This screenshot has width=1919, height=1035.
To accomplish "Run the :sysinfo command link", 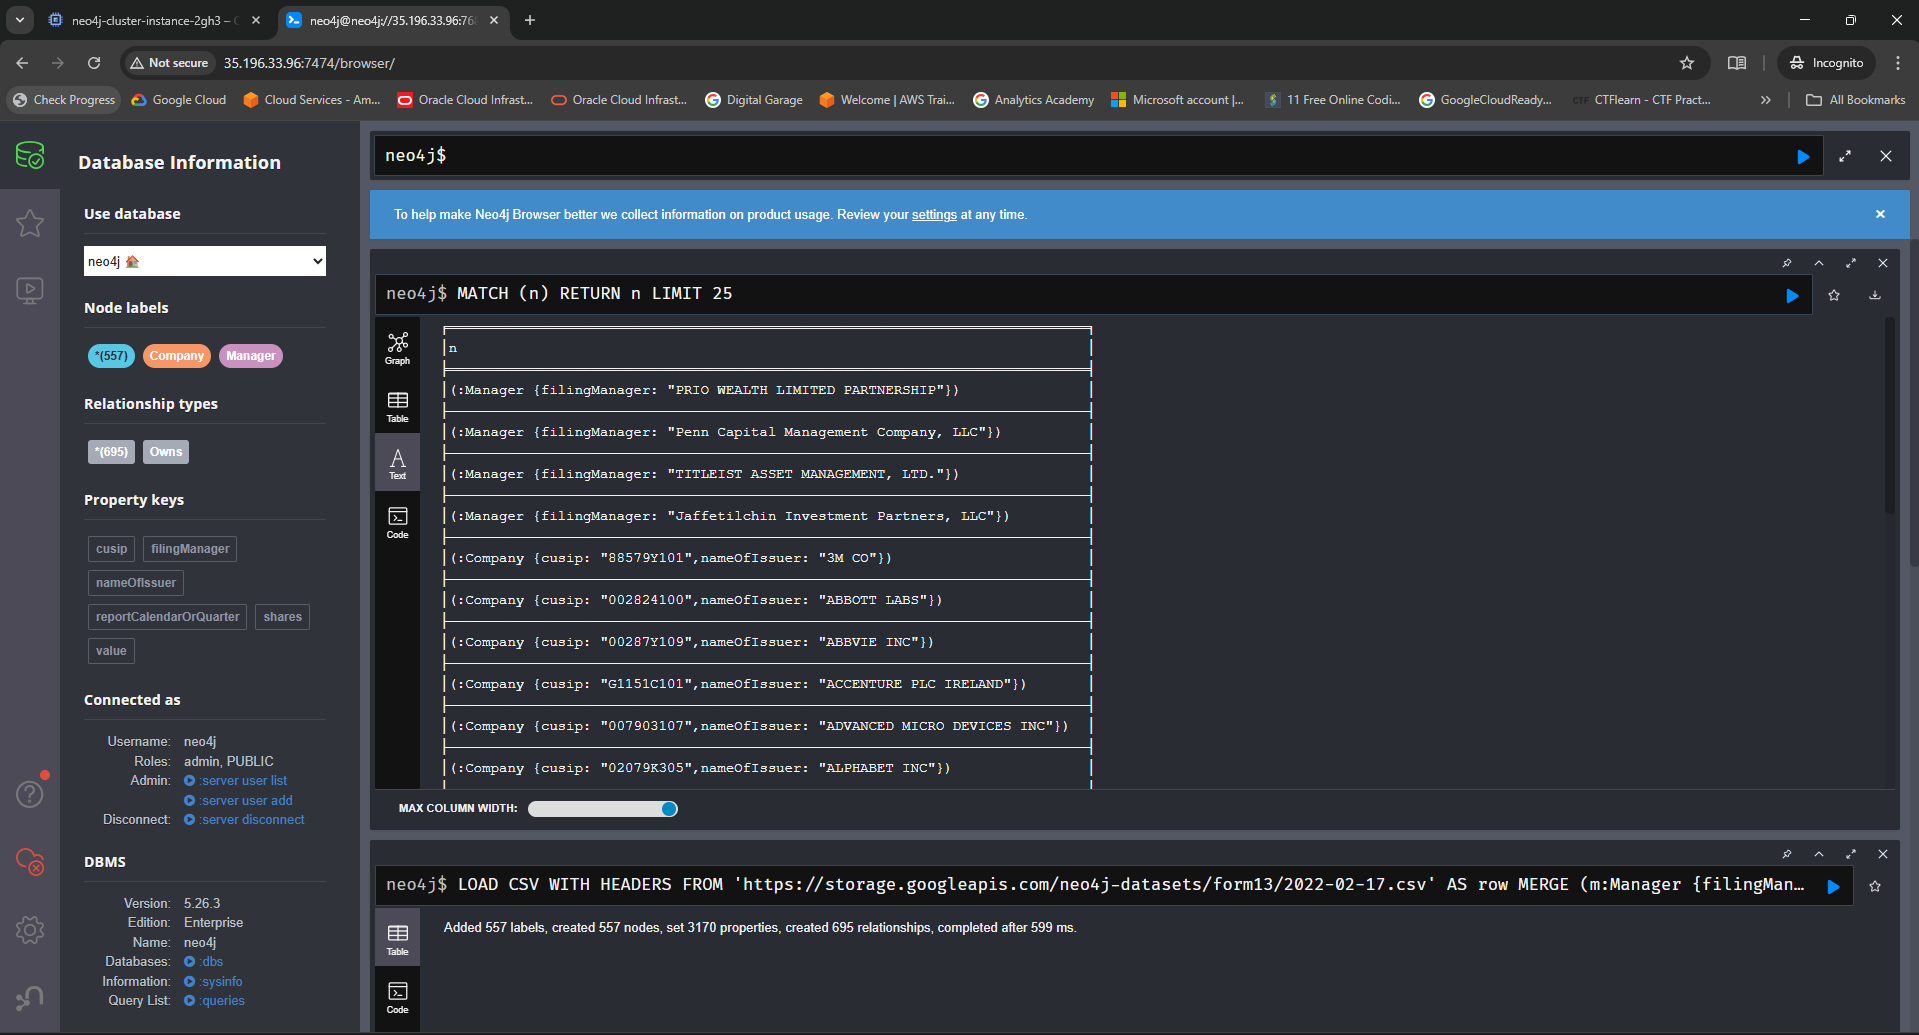I will coord(214,982).
